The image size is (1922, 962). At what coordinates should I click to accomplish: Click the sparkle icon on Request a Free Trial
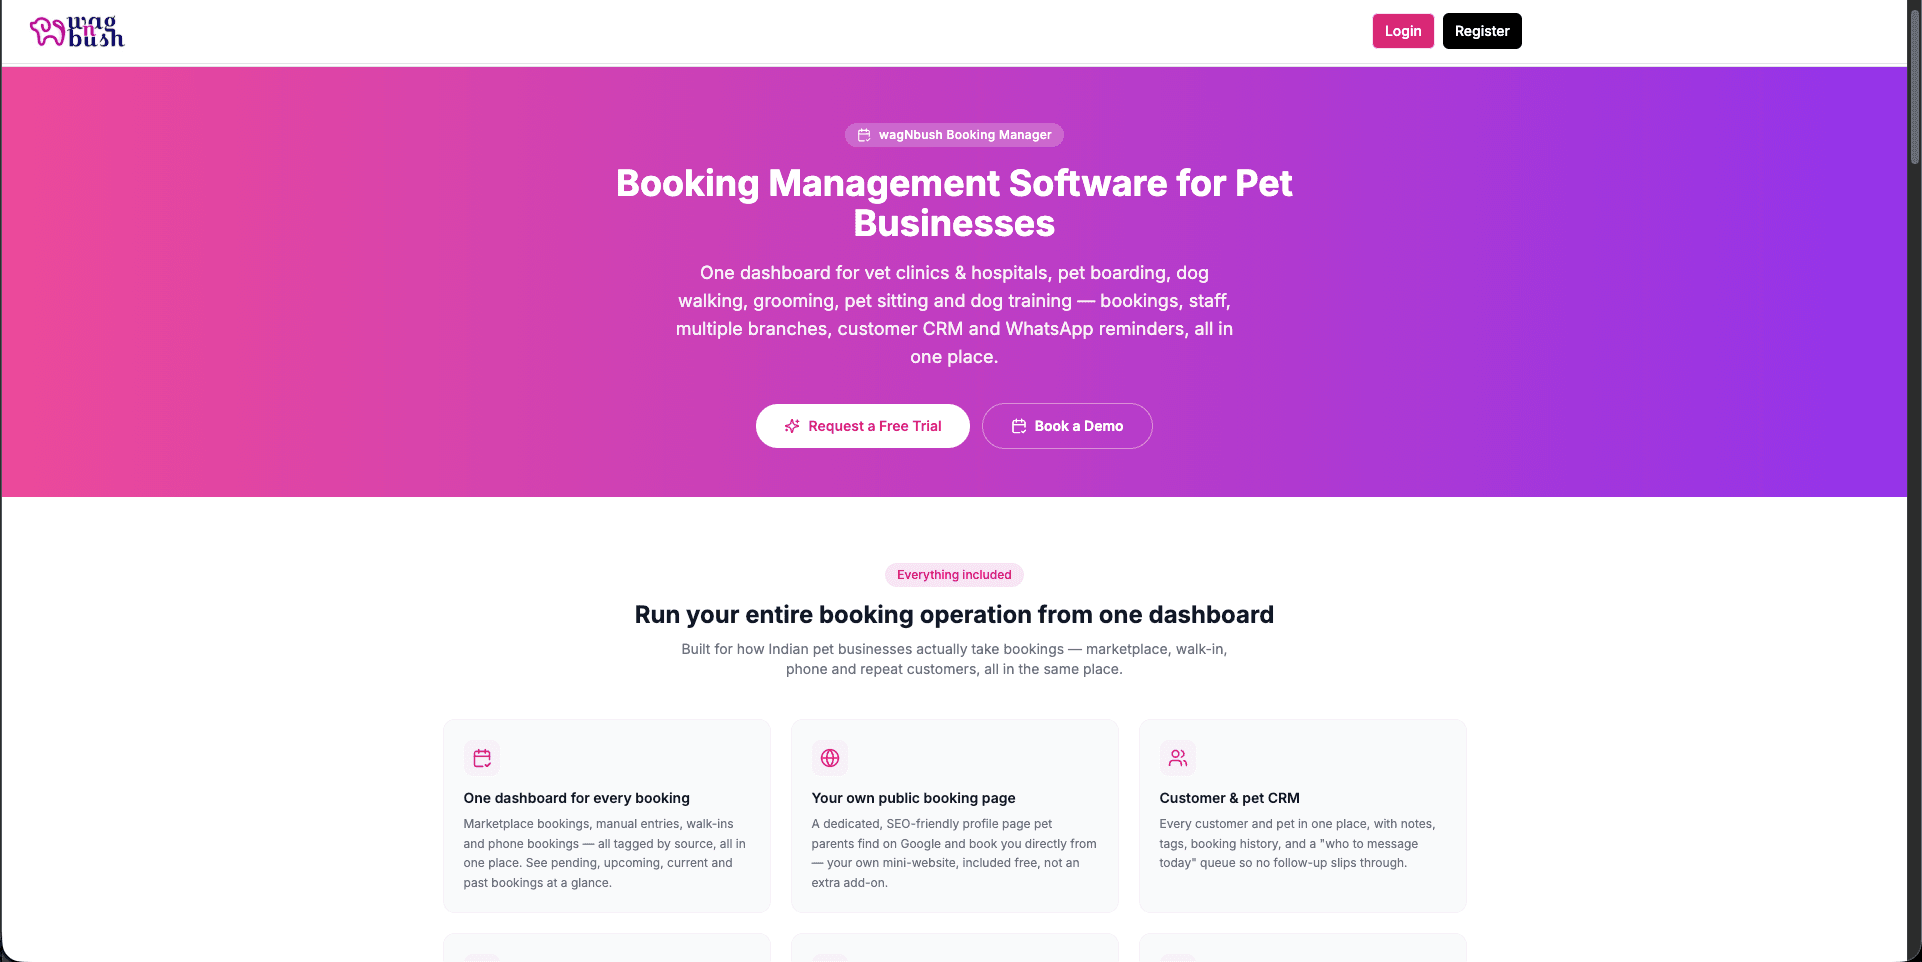coord(792,426)
